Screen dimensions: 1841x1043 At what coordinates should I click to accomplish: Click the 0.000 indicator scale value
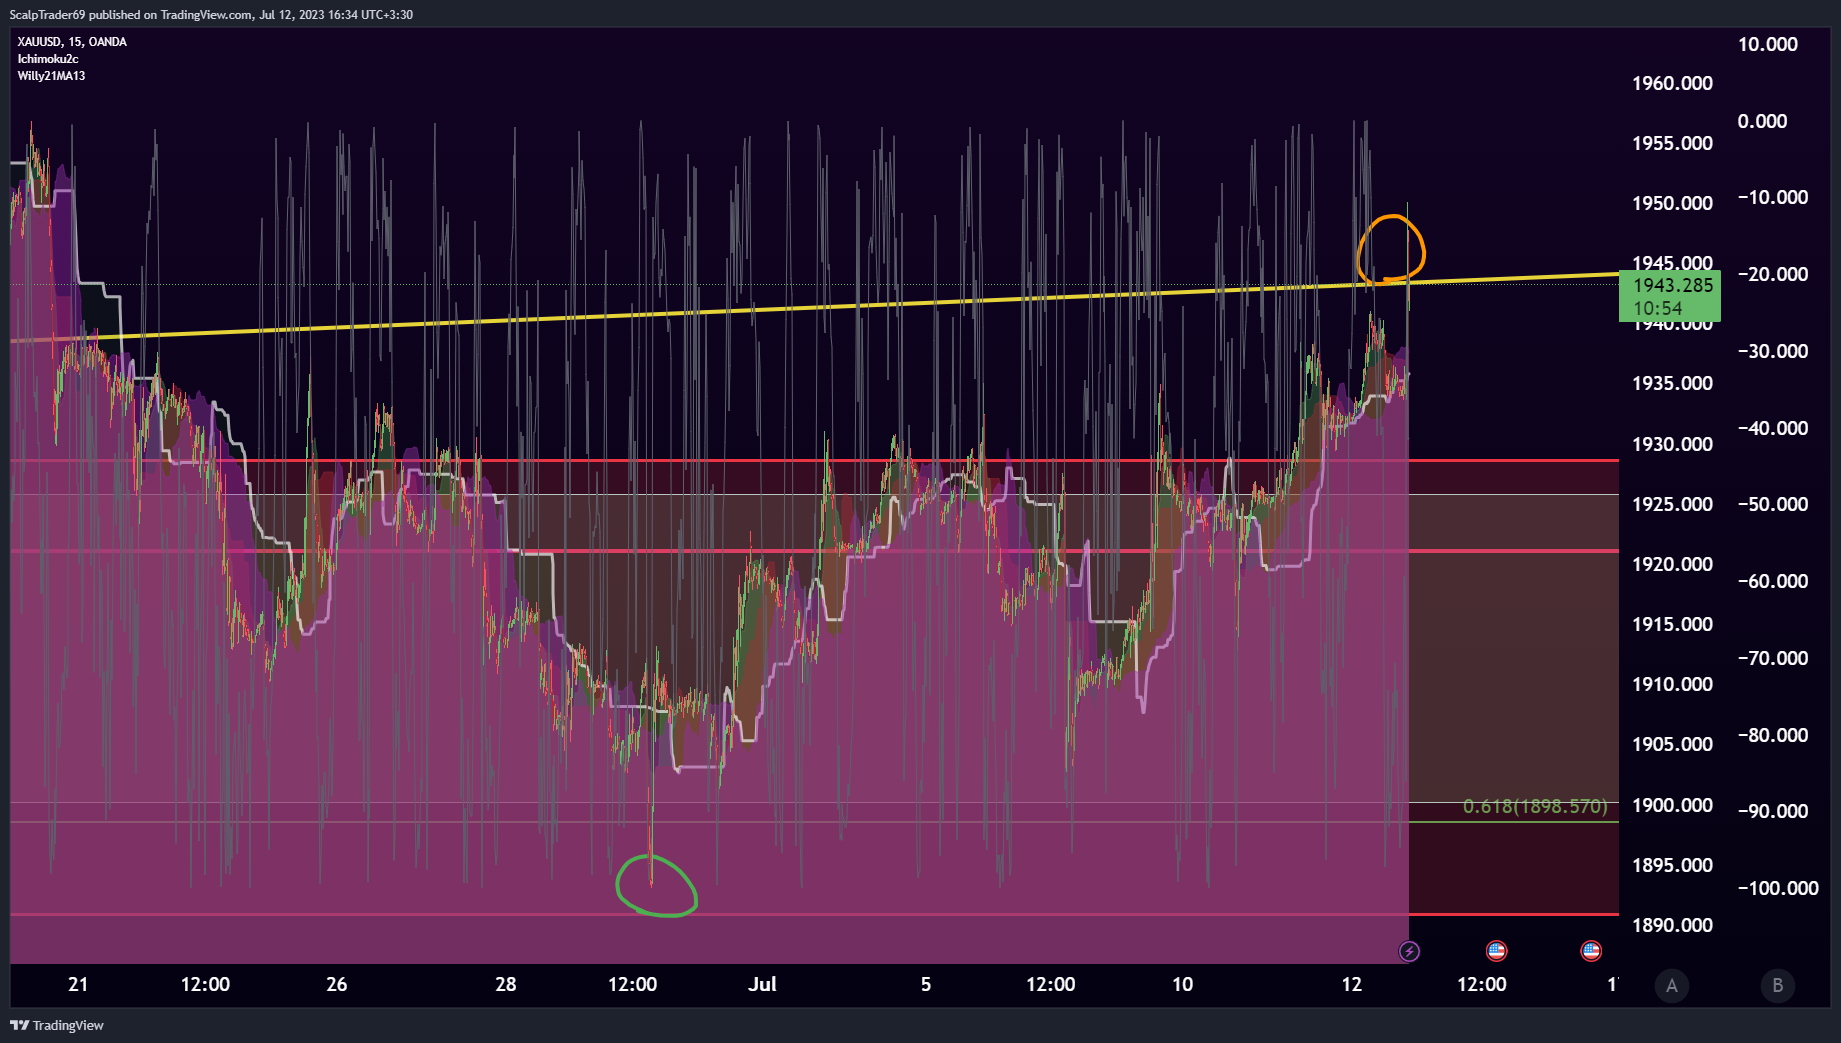[1762, 121]
